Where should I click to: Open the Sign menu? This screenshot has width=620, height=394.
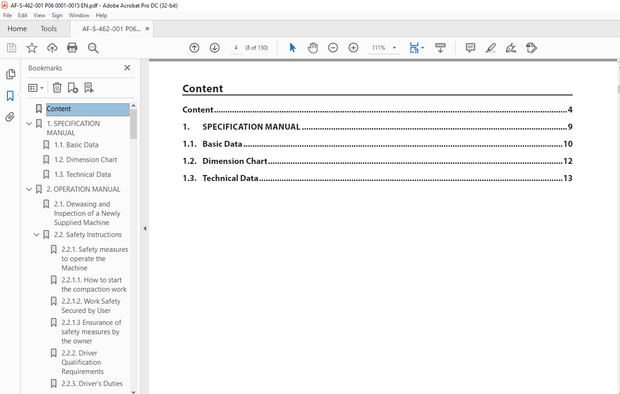[x=57, y=15]
